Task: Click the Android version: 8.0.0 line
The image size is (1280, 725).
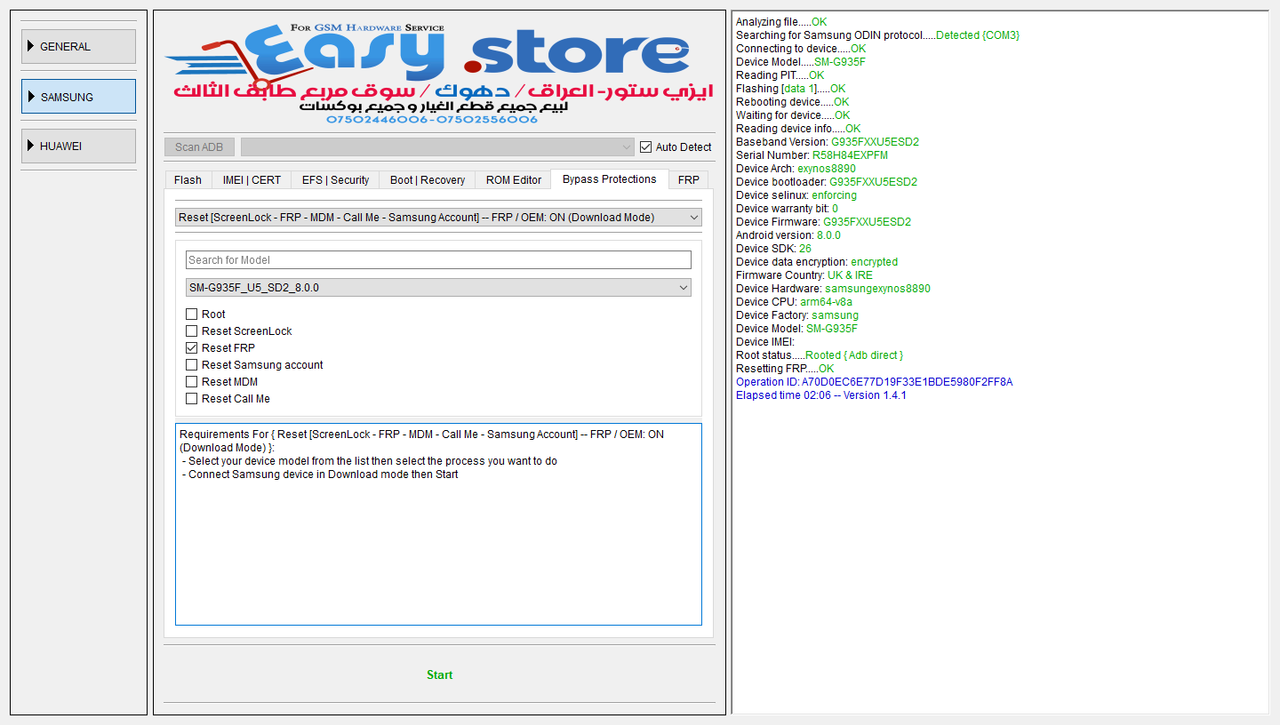Action: (x=788, y=235)
